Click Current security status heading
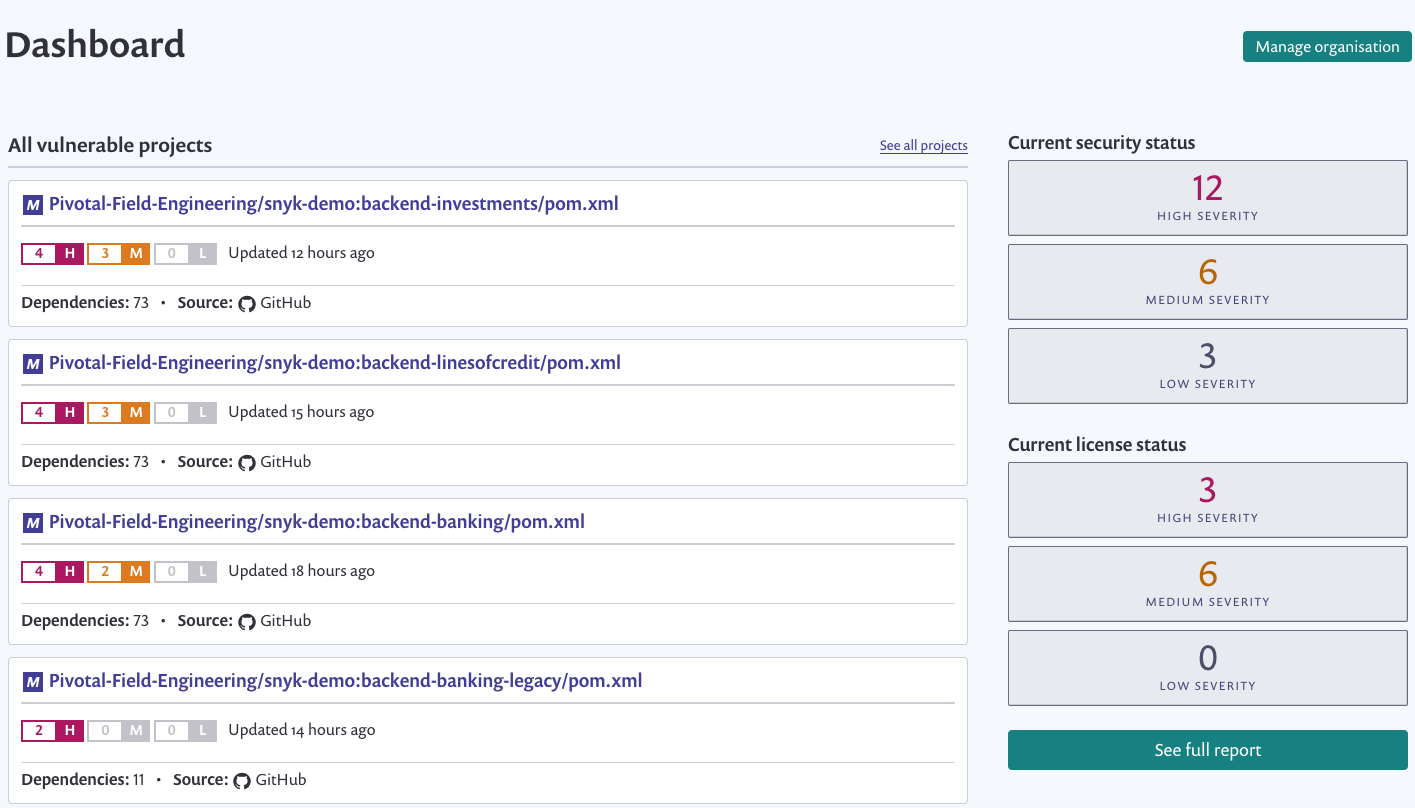The width and height of the screenshot is (1415, 808). (x=1101, y=143)
